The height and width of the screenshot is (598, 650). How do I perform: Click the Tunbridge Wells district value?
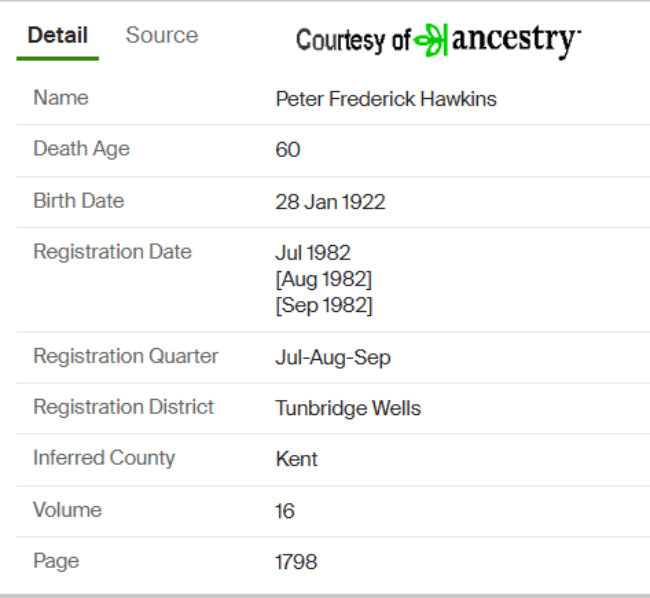point(348,408)
